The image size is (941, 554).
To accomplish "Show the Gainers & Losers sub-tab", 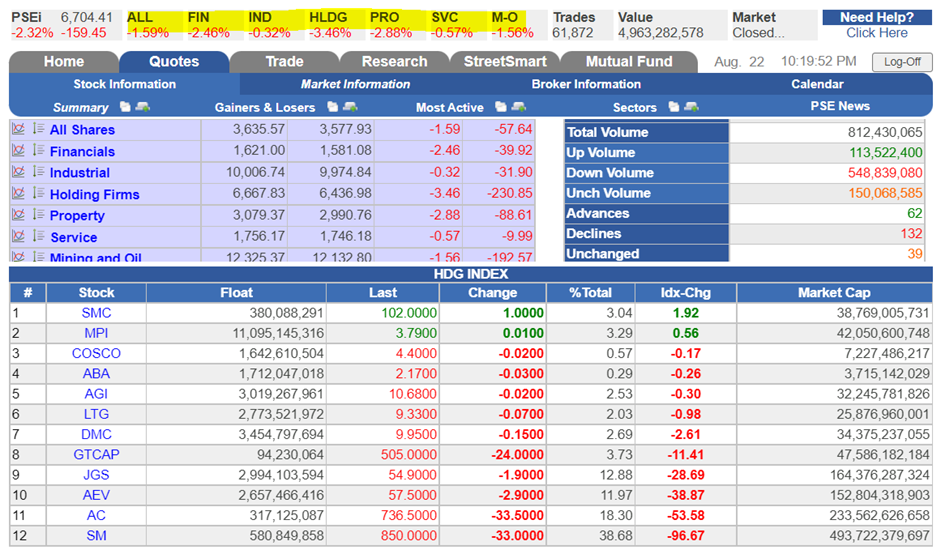I will tap(265, 107).
